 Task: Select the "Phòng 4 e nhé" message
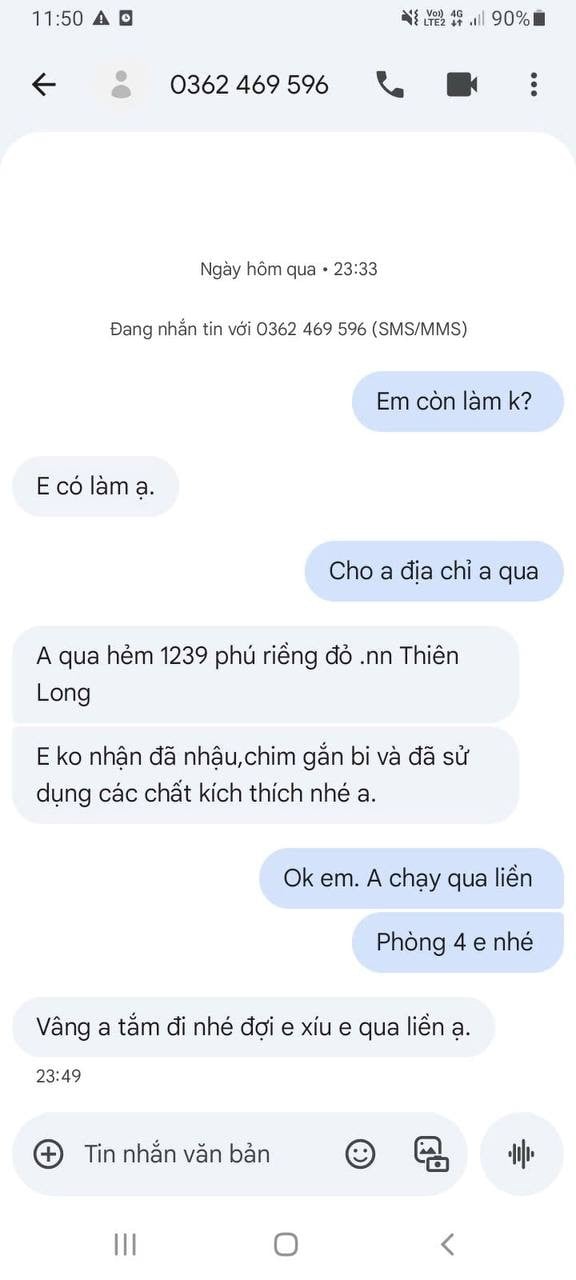click(457, 942)
